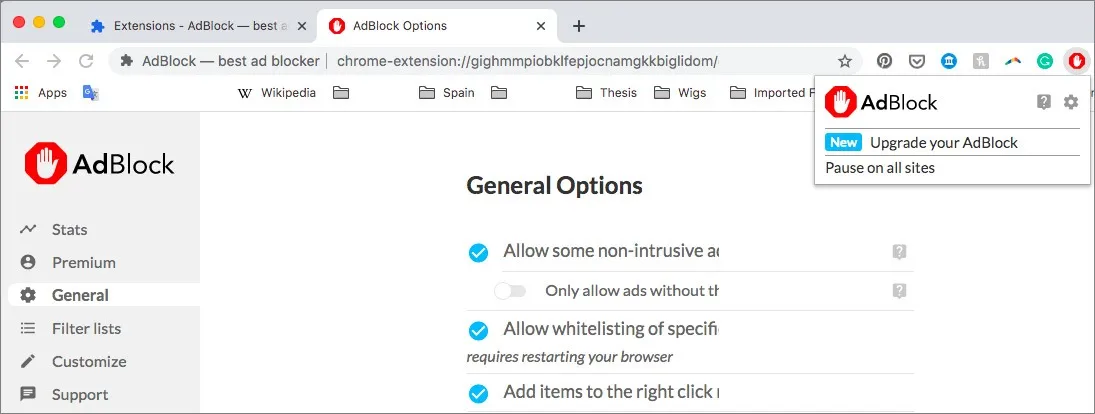
Task: Click the Grammarly extension icon
Action: (1044, 61)
